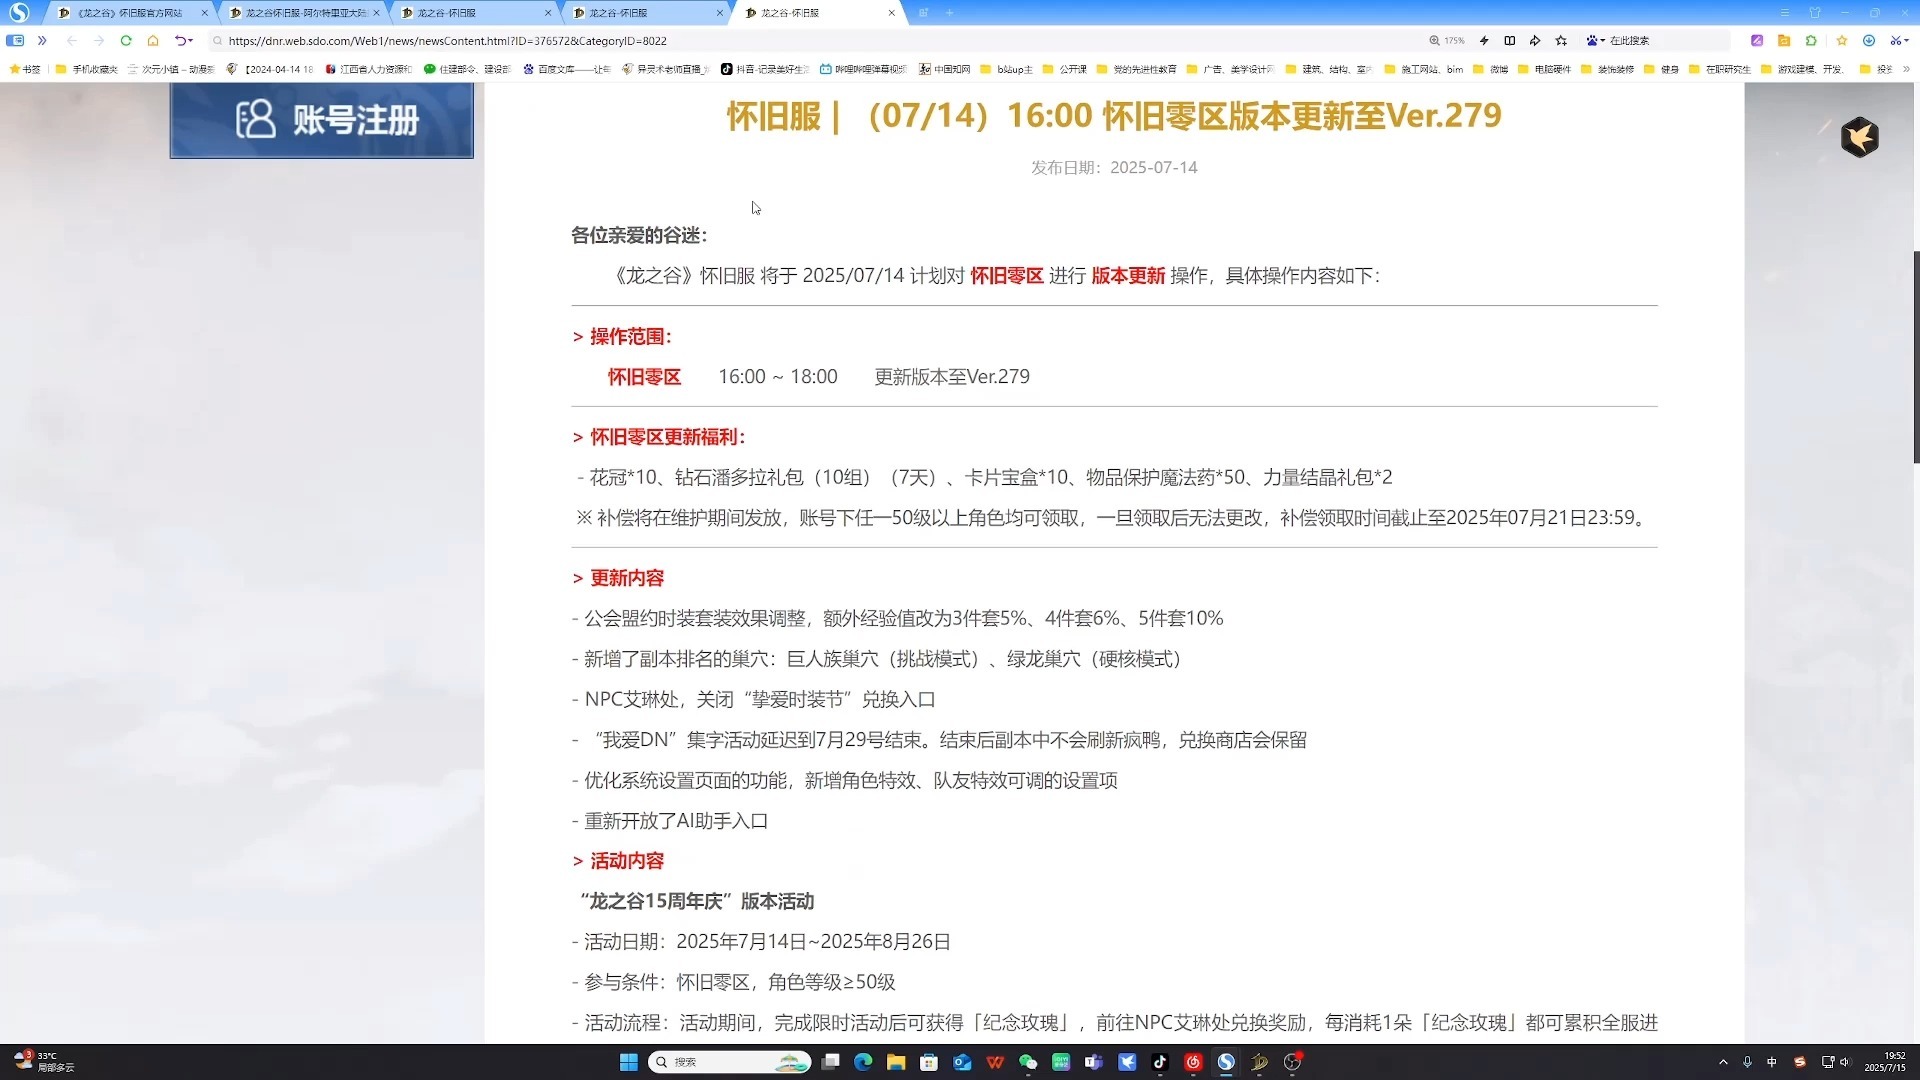This screenshot has height=1080, width=1920.
Task: Click the share page arrow icon
Action: coord(1535,41)
